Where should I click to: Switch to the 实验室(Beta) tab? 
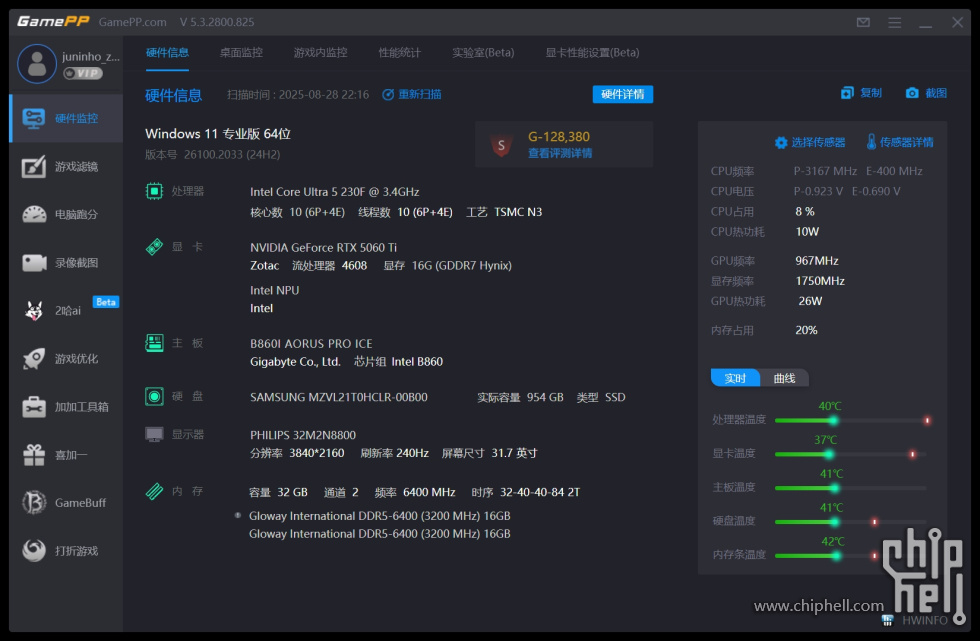click(483, 52)
